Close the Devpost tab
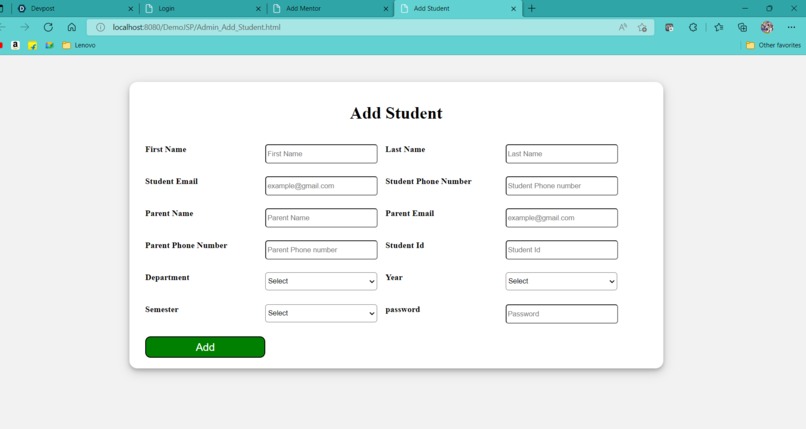Screen dimensions: 806x429 pyautogui.click(x=131, y=9)
